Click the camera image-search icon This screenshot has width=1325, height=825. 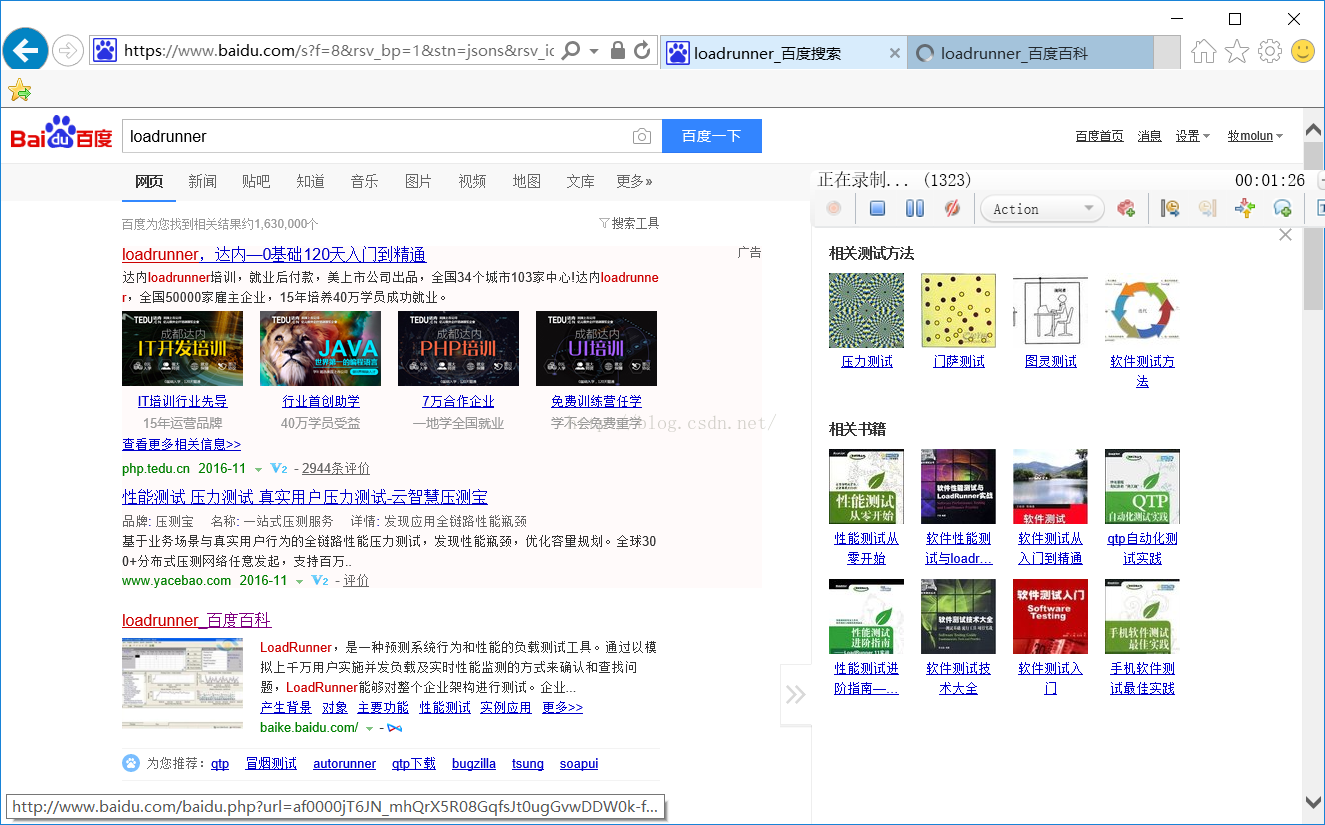[642, 136]
